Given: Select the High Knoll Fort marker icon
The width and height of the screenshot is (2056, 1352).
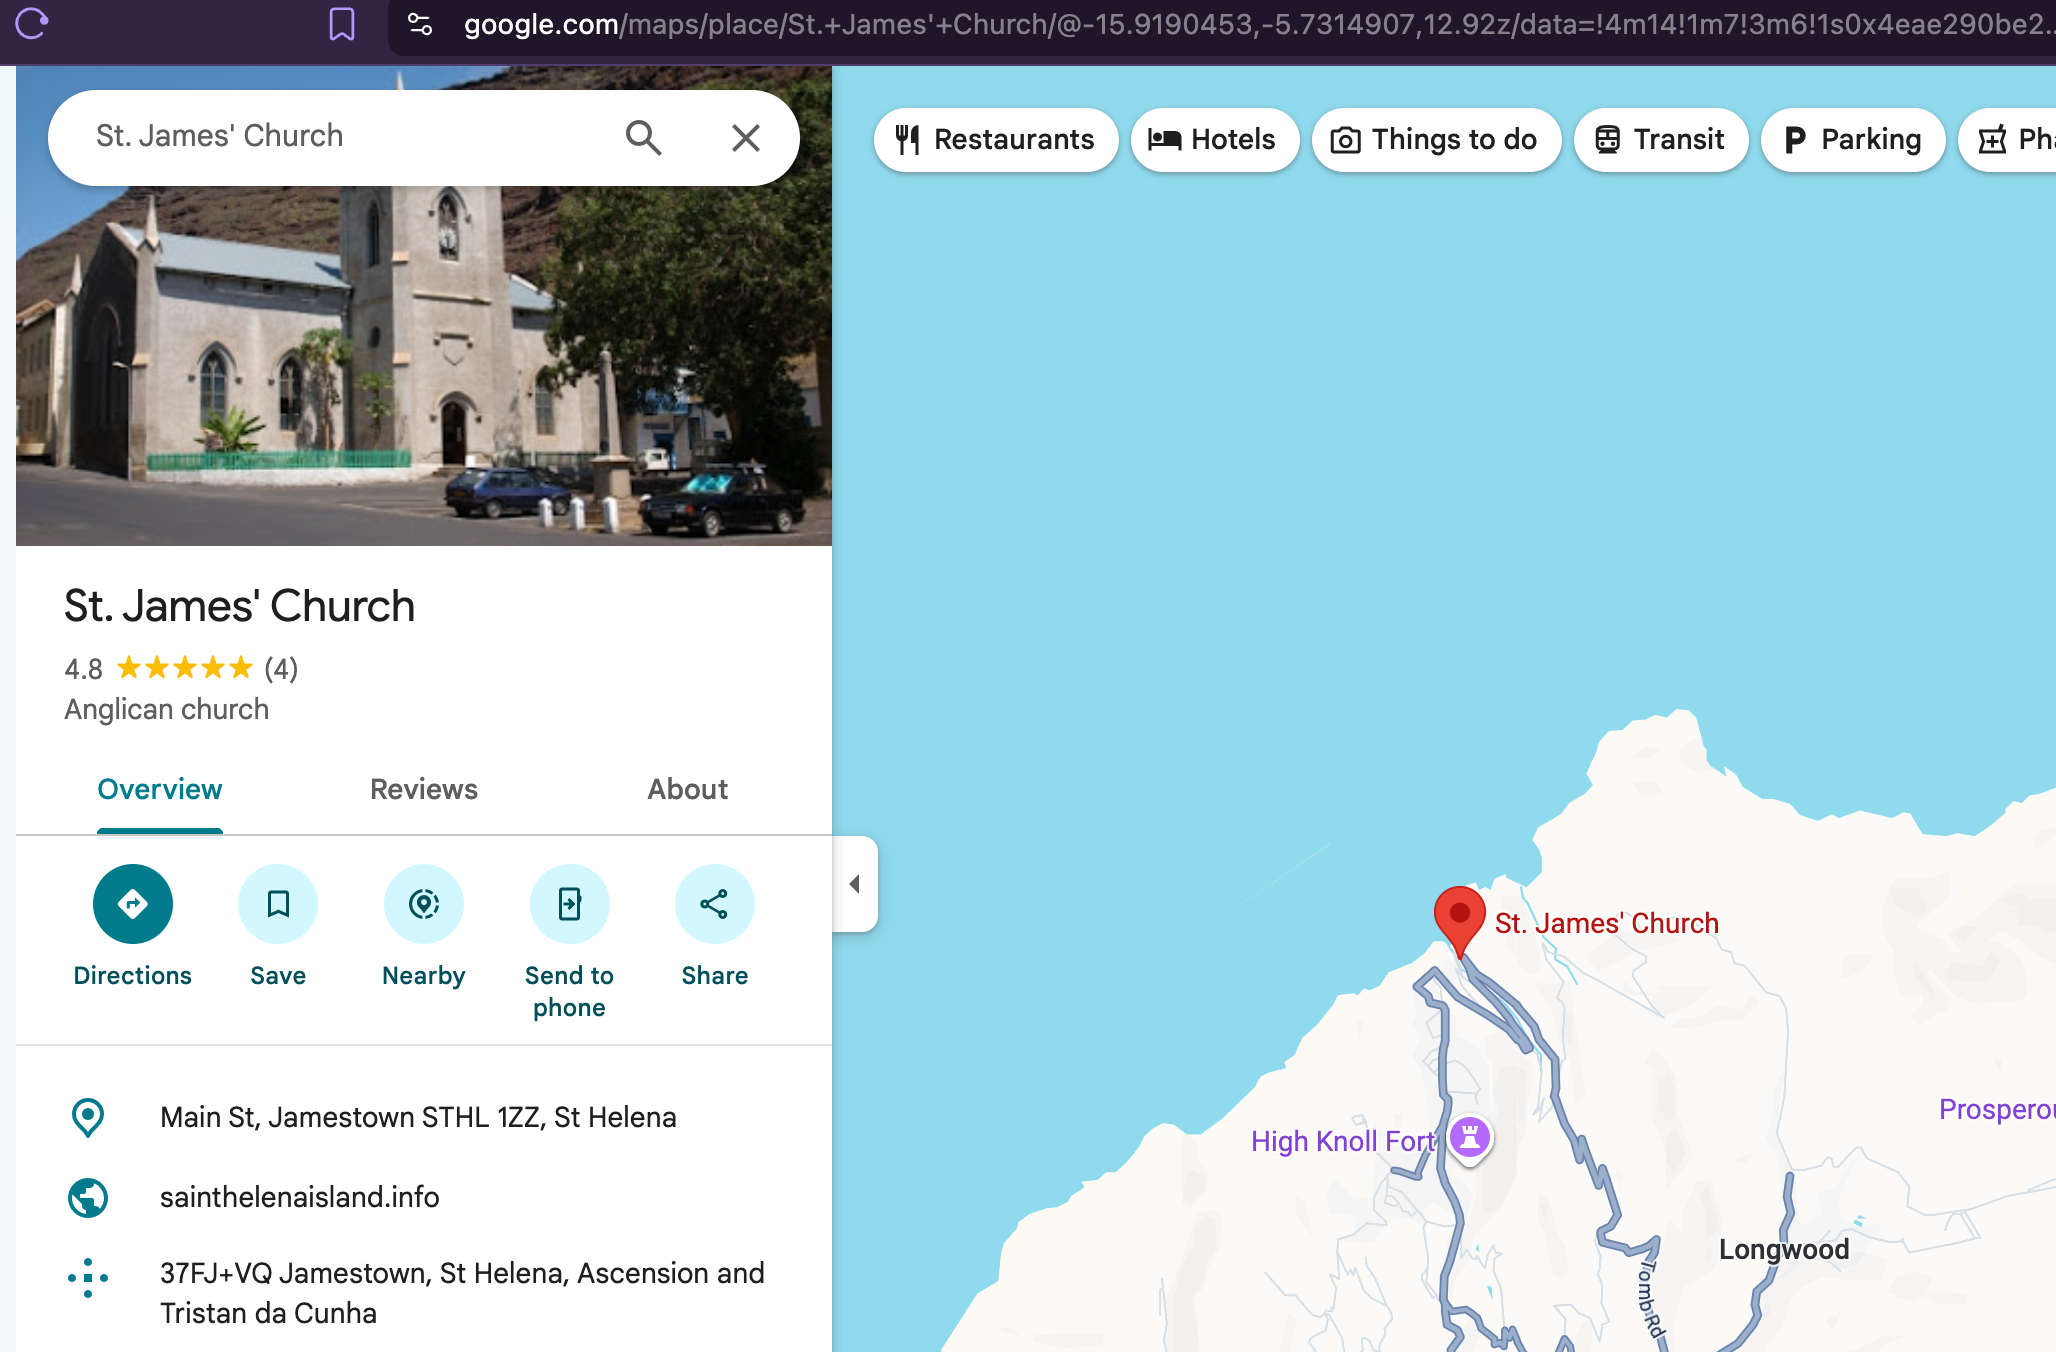Looking at the screenshot, I should click(1470, 1137).
